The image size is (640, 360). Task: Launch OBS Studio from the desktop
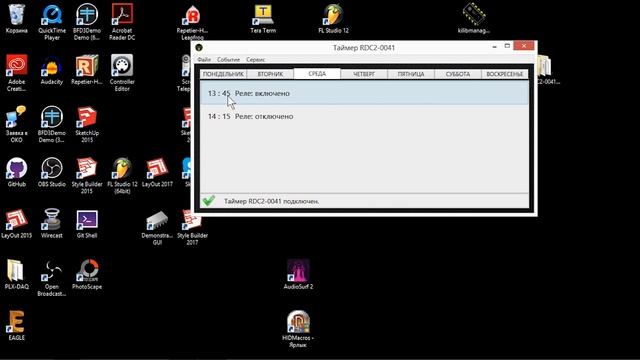[52, 169]
